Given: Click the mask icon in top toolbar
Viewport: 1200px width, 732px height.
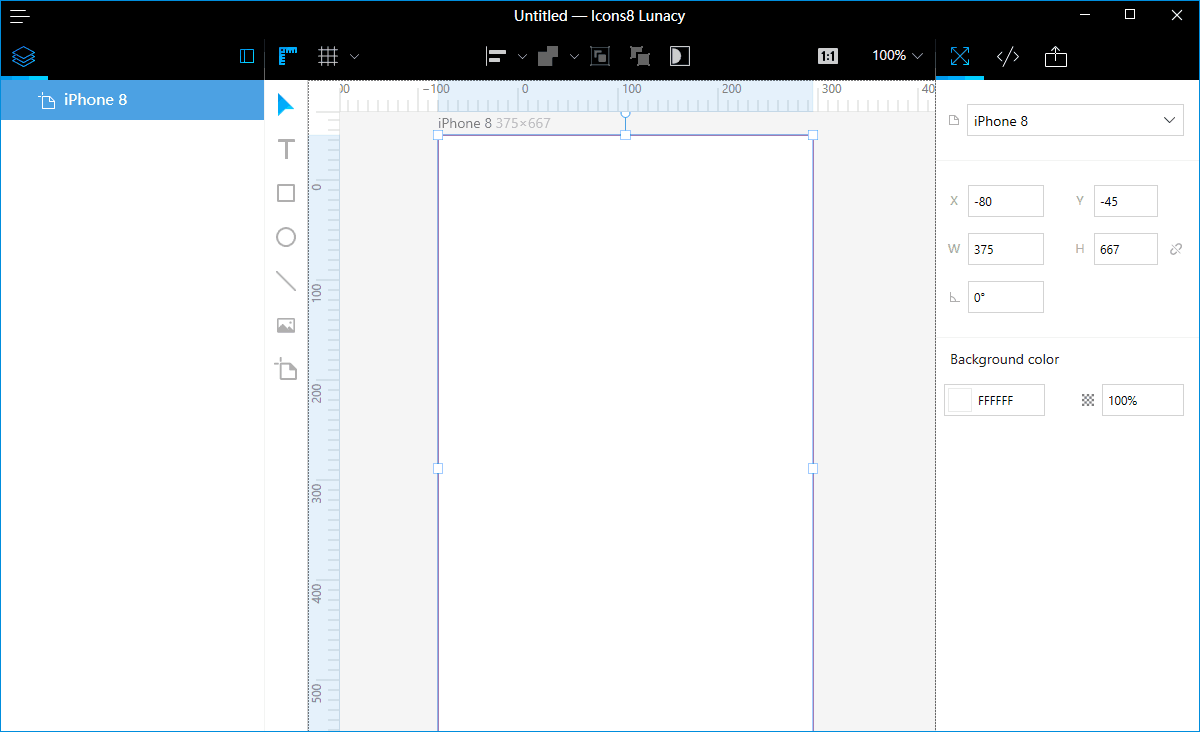Looking at the screenshot, I should (680, 56).
